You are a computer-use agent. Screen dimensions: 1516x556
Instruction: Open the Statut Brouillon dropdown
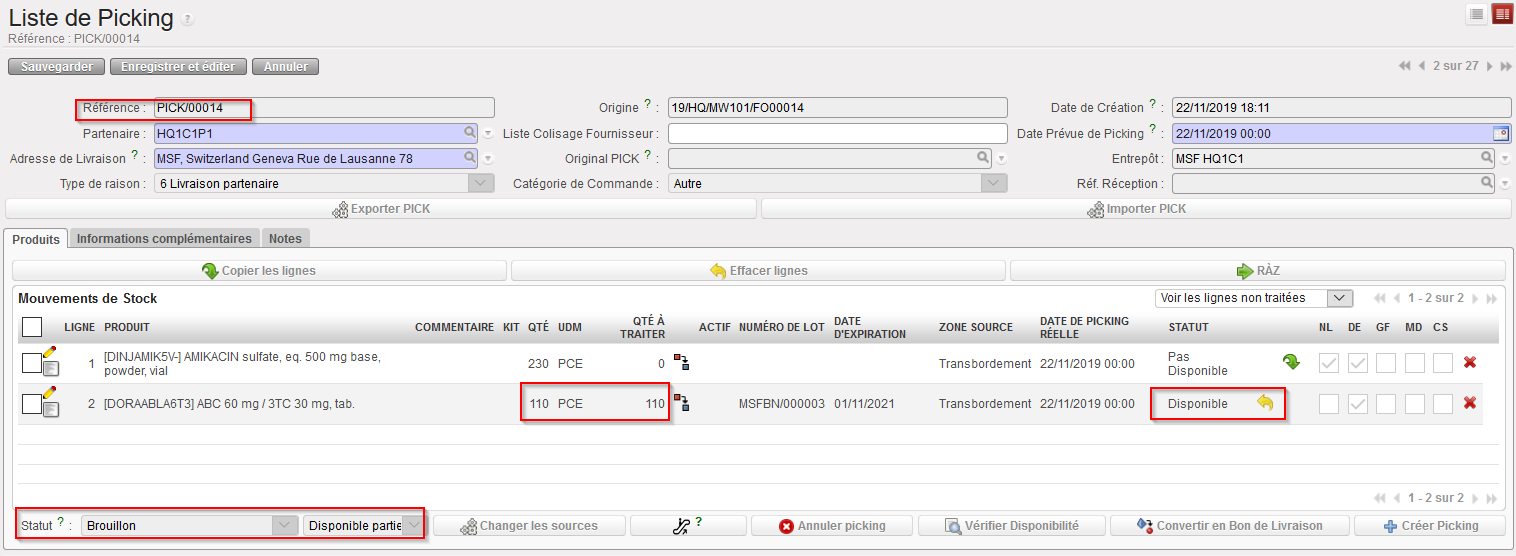285,525
